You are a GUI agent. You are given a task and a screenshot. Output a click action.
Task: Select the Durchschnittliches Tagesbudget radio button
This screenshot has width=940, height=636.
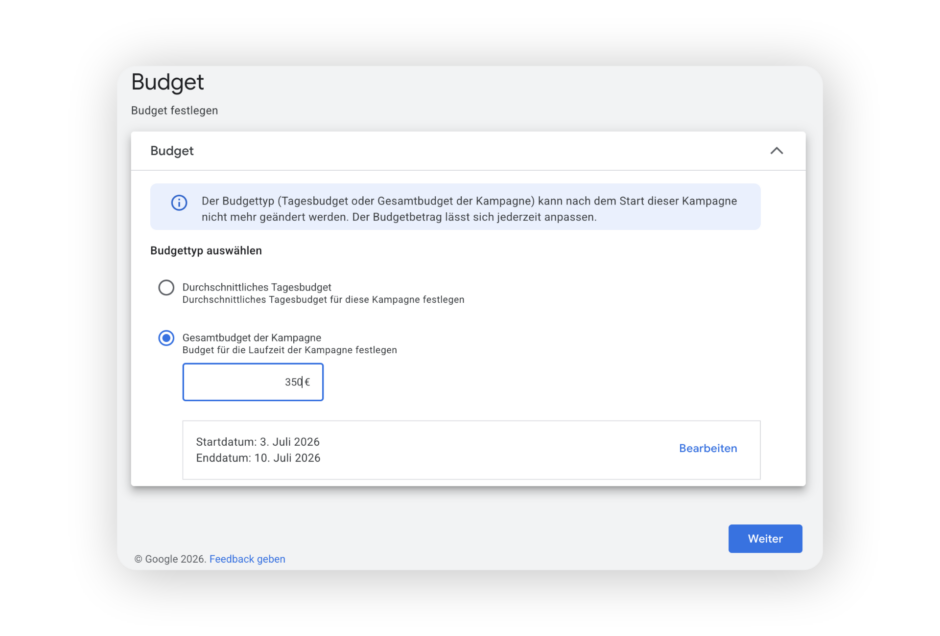coord(166,288)
